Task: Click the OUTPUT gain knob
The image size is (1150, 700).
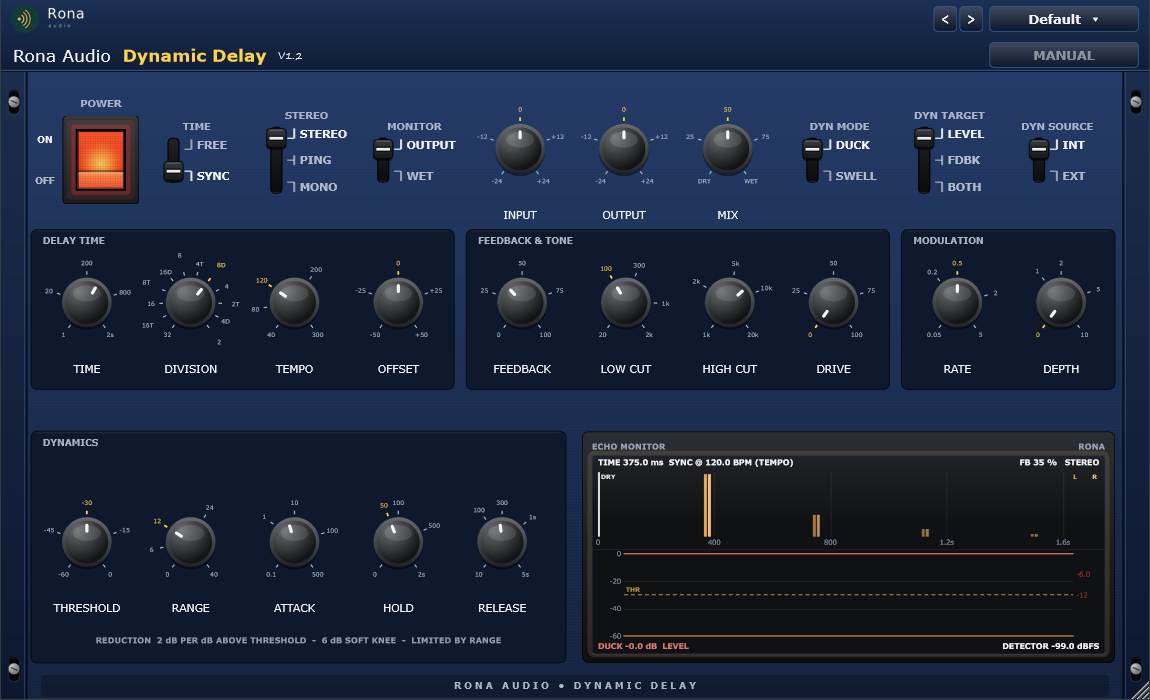Action: pyautogui.click(x=623, y=150)
